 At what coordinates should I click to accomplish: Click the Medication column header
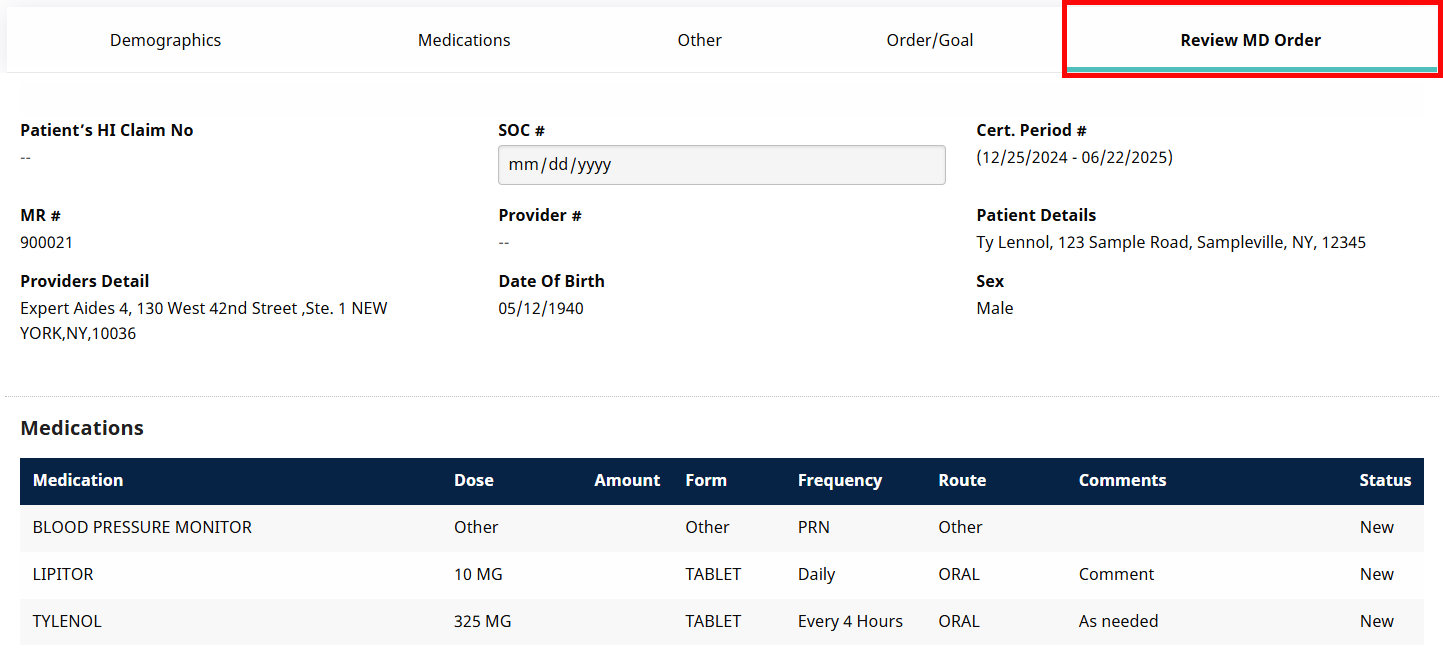click(78, 480)
